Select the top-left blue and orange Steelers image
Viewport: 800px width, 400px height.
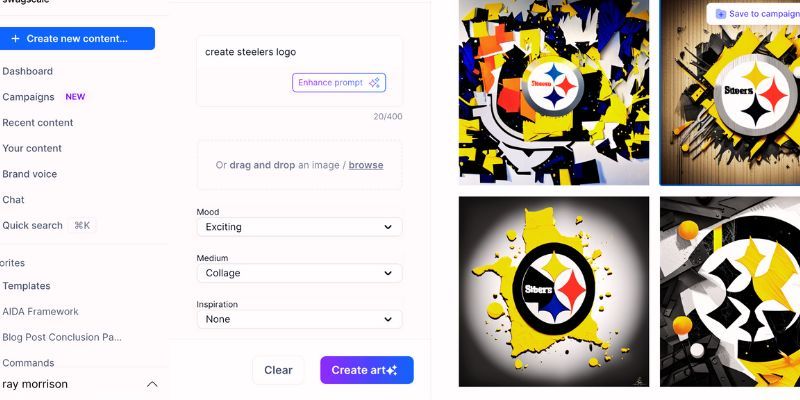click(554, 92)
